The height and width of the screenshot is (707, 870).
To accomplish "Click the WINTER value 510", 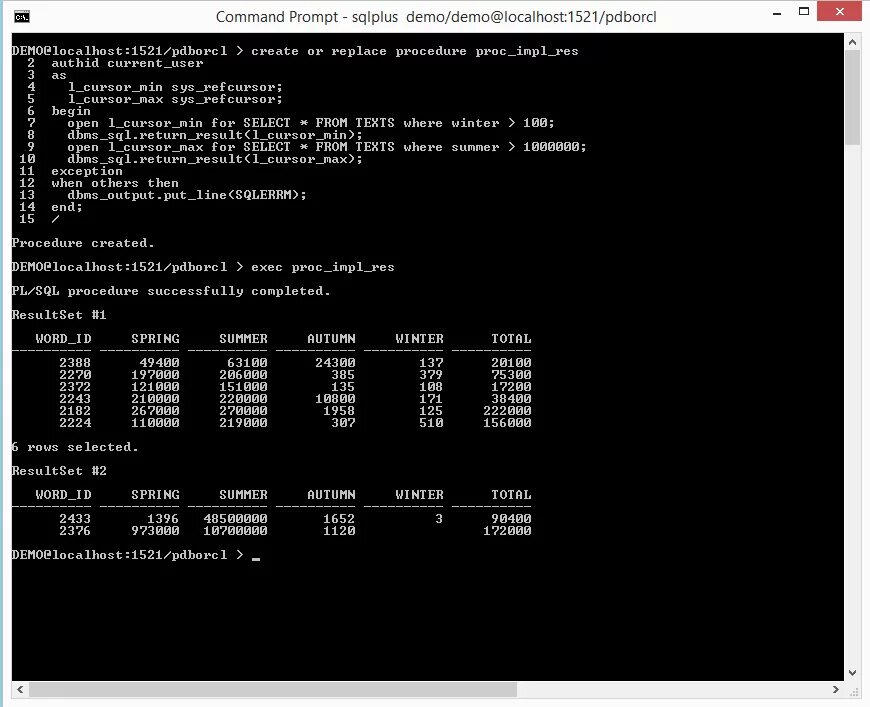I will tap(431, 422).
